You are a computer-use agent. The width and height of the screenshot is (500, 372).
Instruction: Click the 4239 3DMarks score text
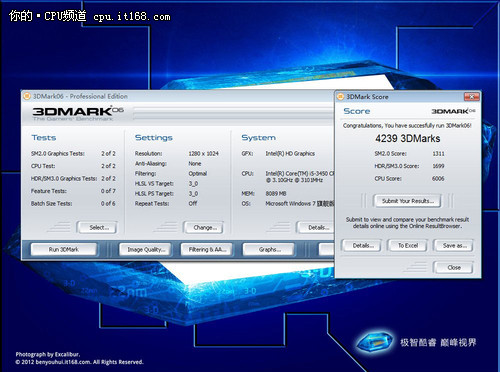408,138
